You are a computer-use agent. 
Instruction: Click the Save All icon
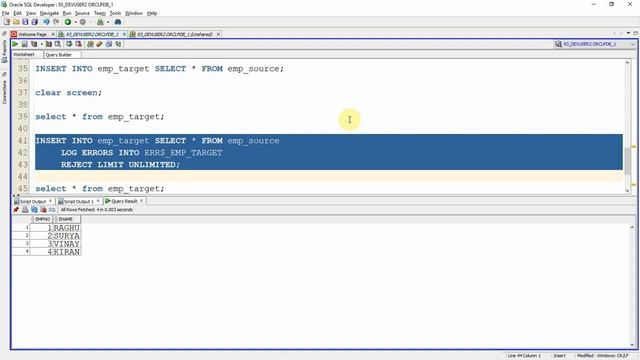coord(34,22)
